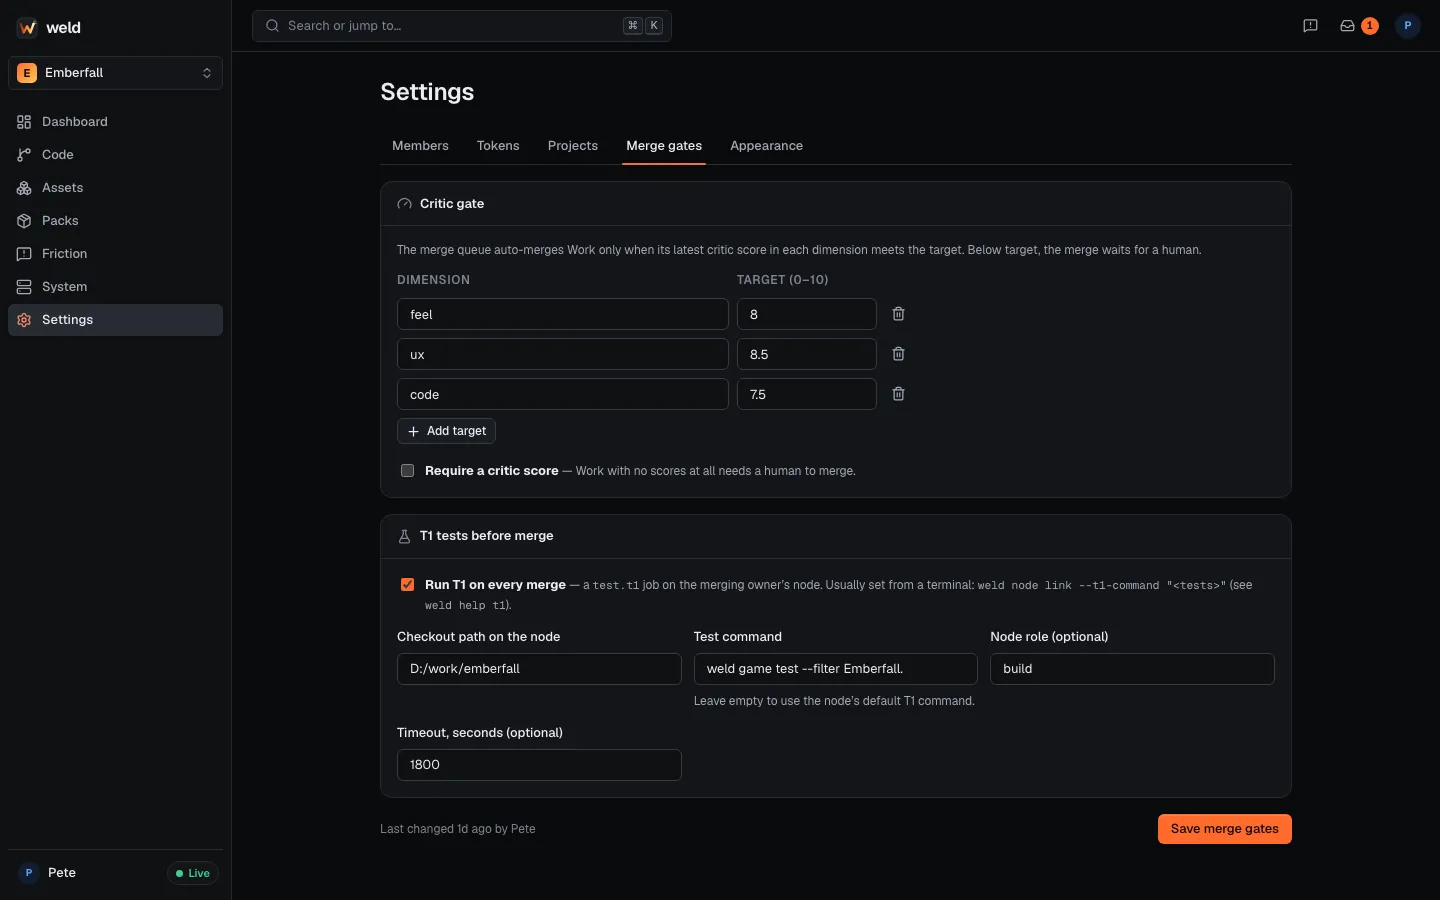
Task: Click the Checkout path on the node field
Action: point(539,669)
